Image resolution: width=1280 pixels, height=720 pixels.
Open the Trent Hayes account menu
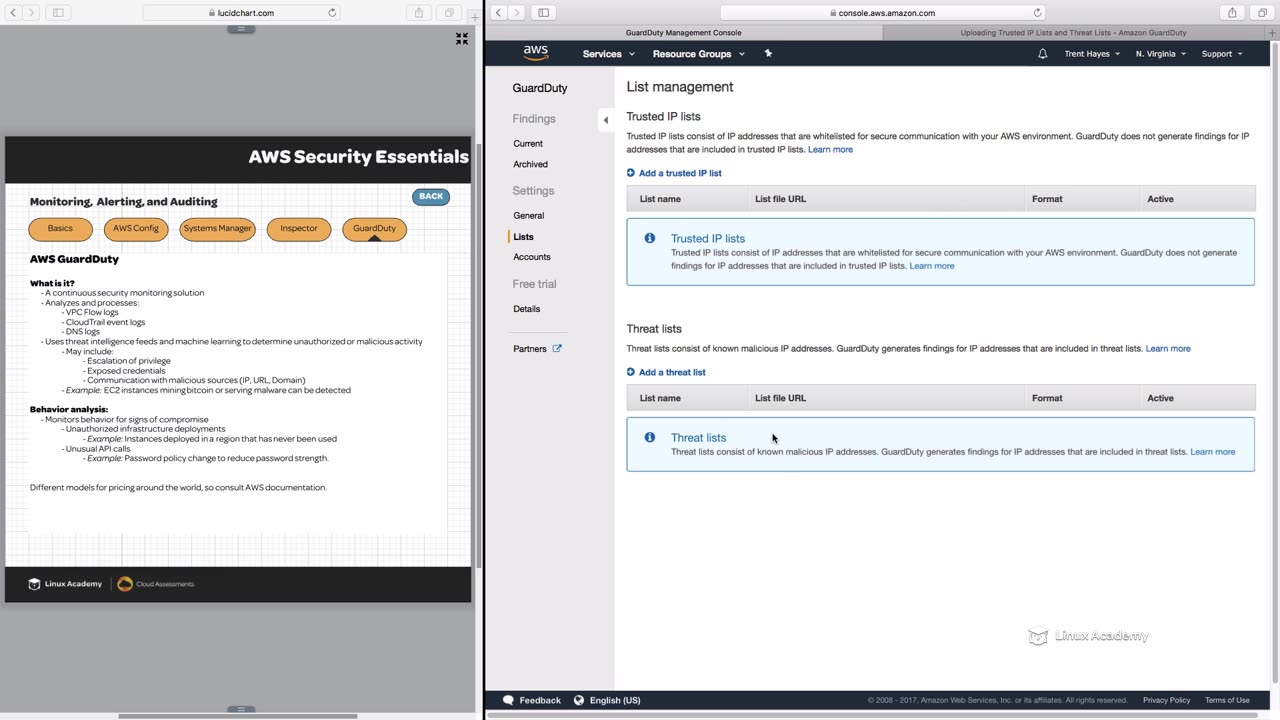tap(1092, 54)
